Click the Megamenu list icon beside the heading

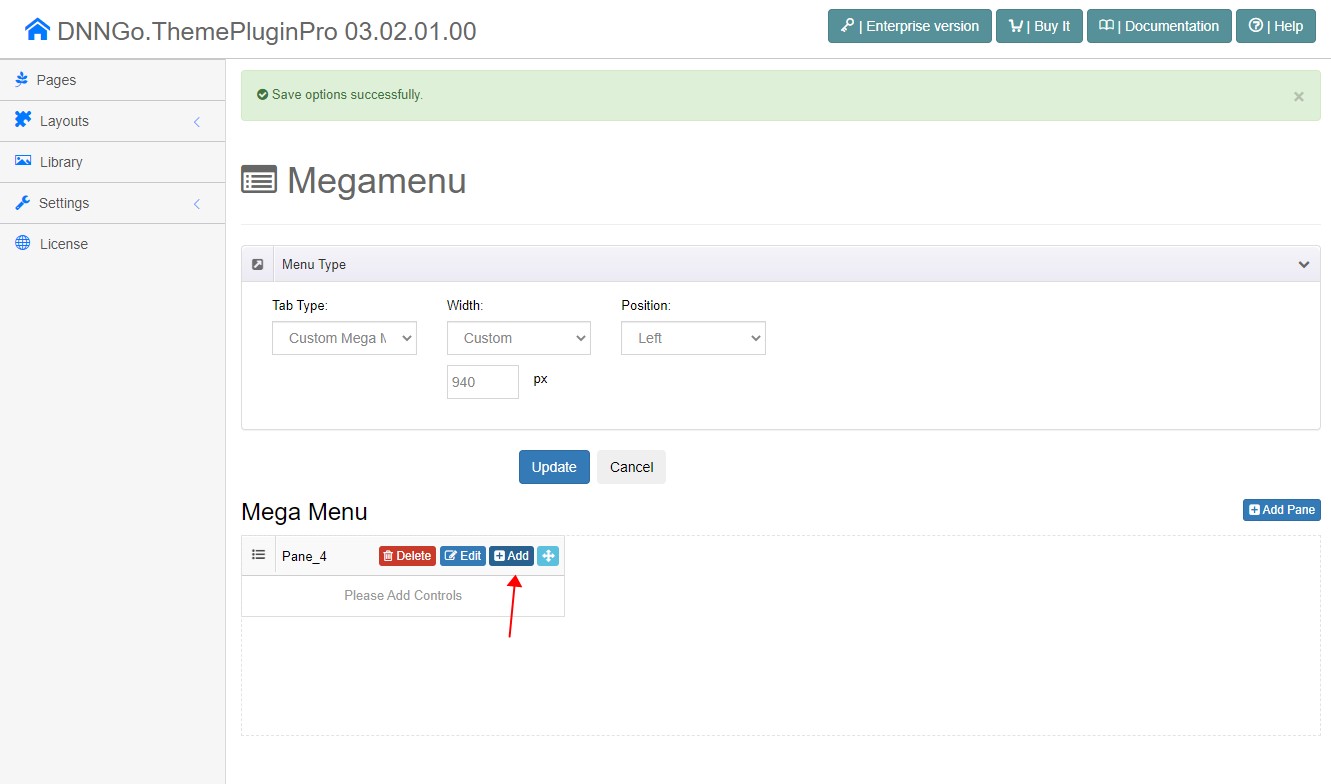coord(259,180)
